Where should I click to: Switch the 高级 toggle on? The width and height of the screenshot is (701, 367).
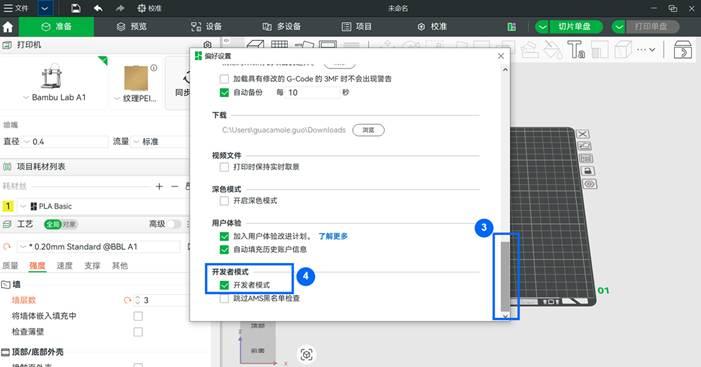point(174,224)
